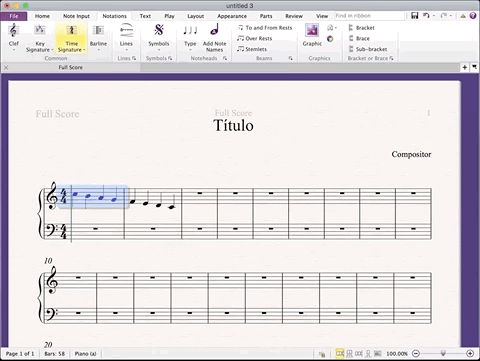Open the File tab
The width and height of the screenshot is (480, 361).
point(14,16)
